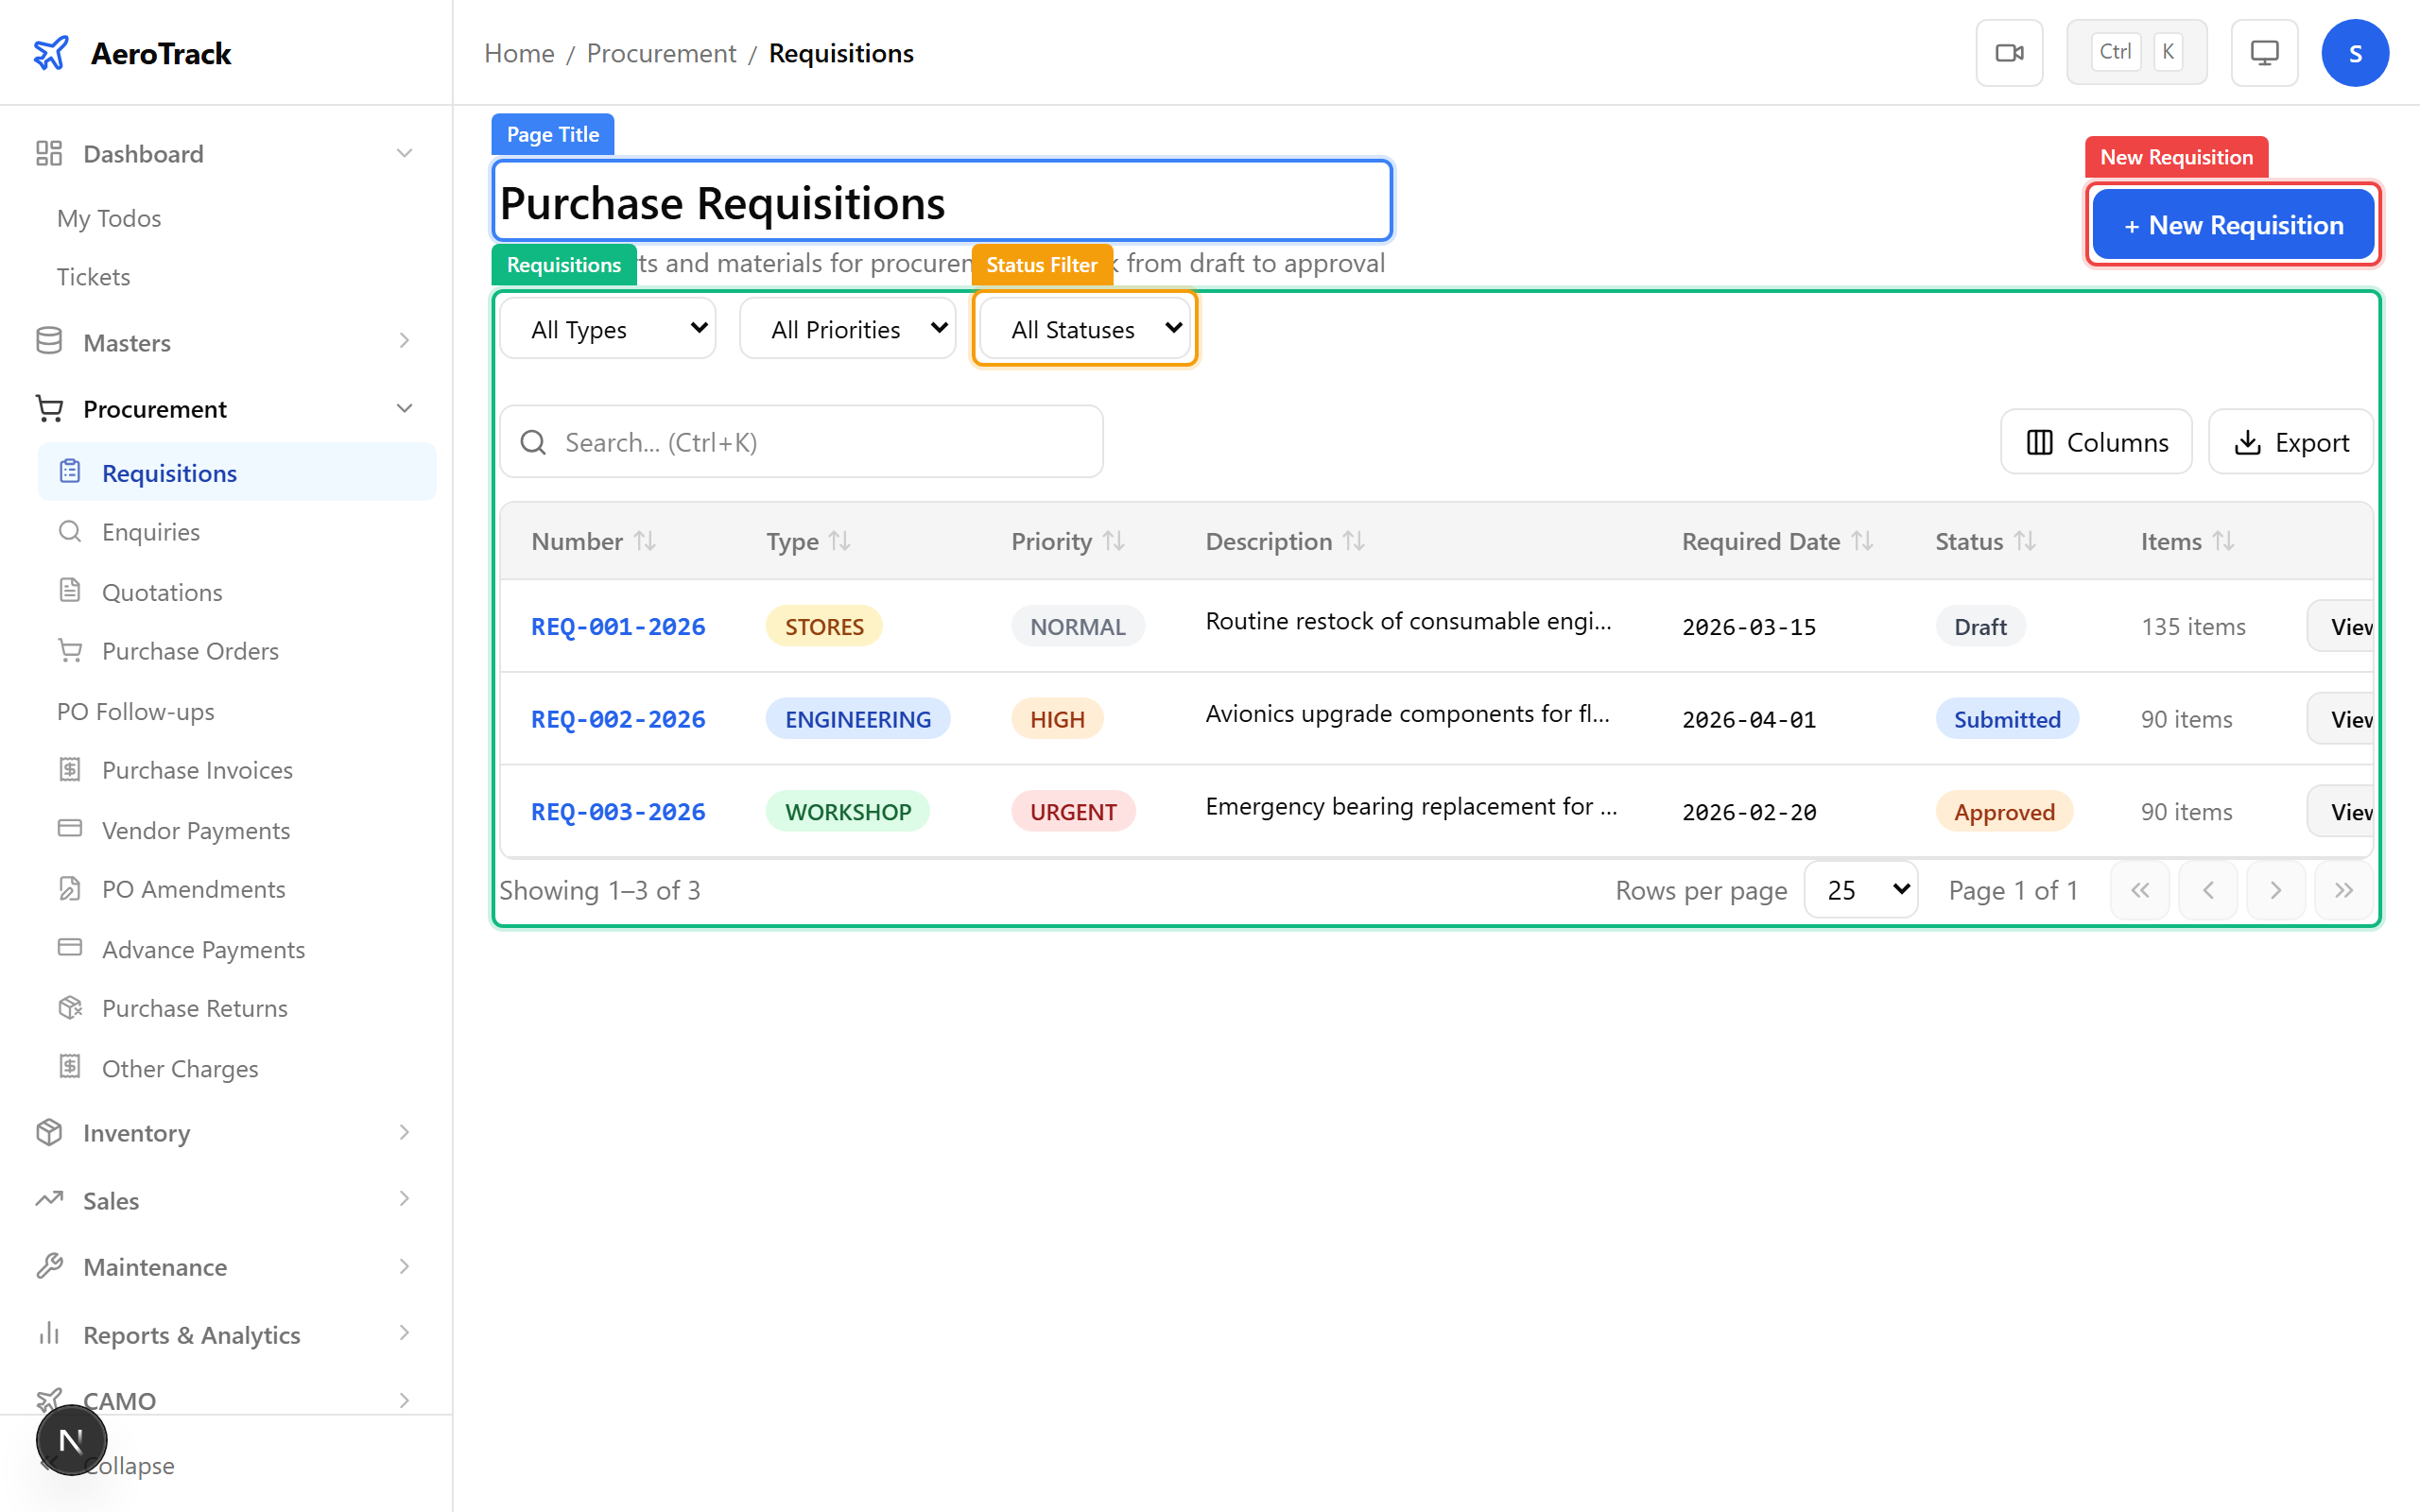Image resolution: width=2420 pixels, height=1512 pixels.
Task: Expand the Reports & Analytics menu item
Action: click(191, 1334)
